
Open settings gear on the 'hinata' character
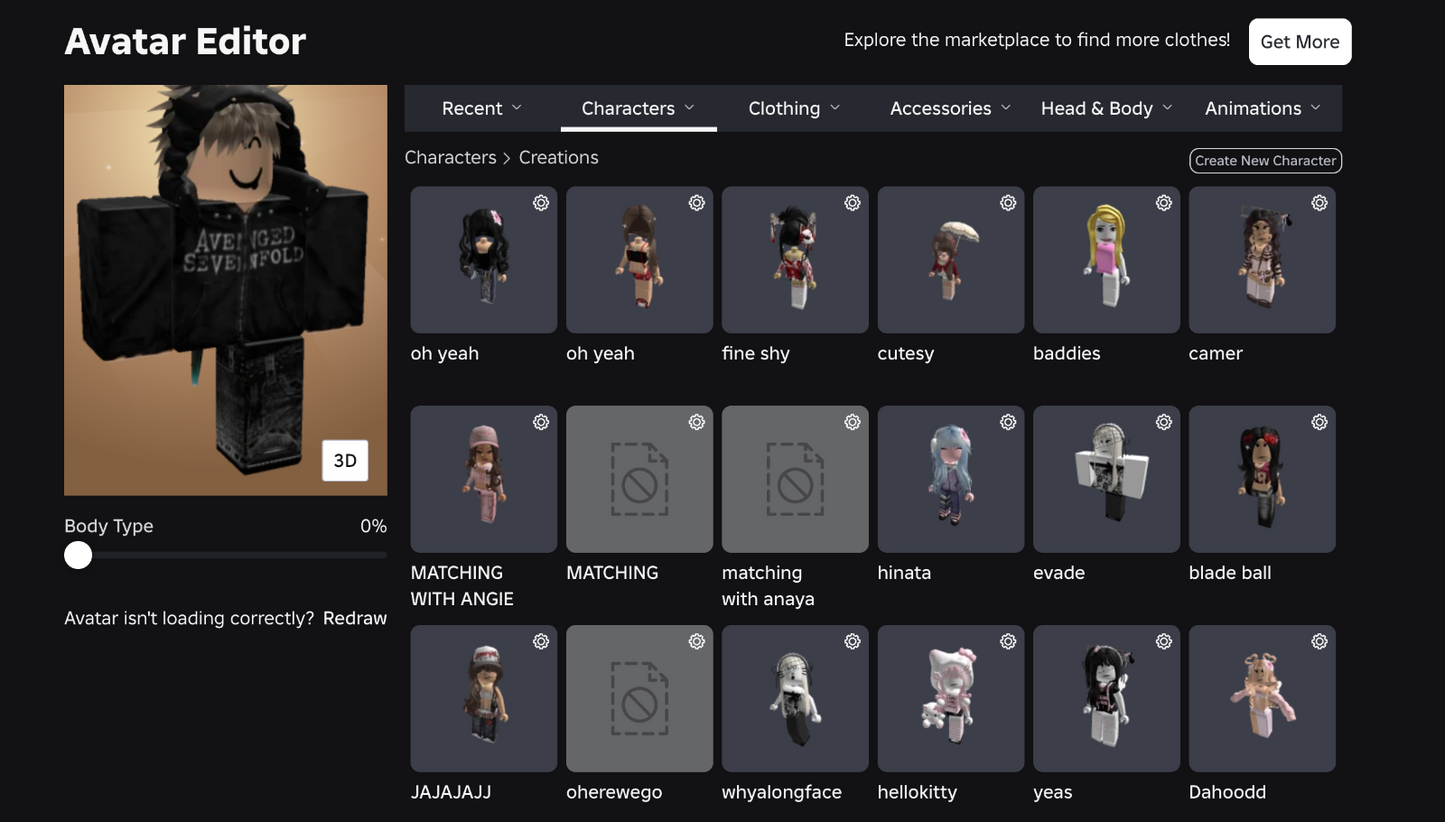pyautogui.click(x=1007, y=421)
